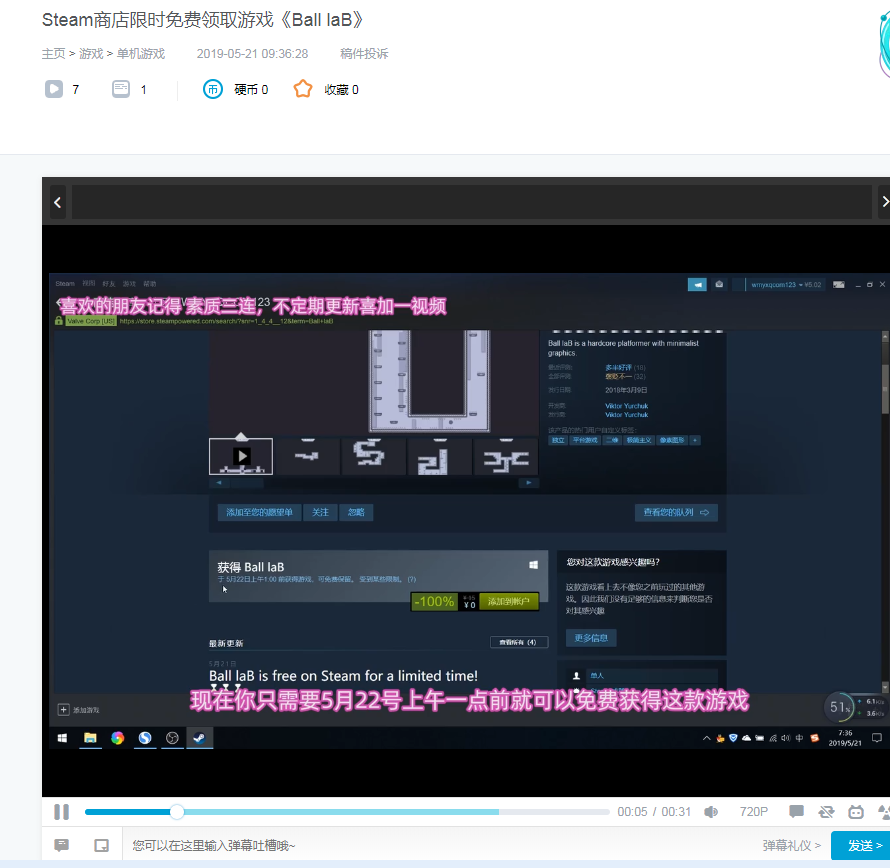Click the tray overflow caret in the video's taskbar
Viewport: 890px width, 868px height.
706,738
